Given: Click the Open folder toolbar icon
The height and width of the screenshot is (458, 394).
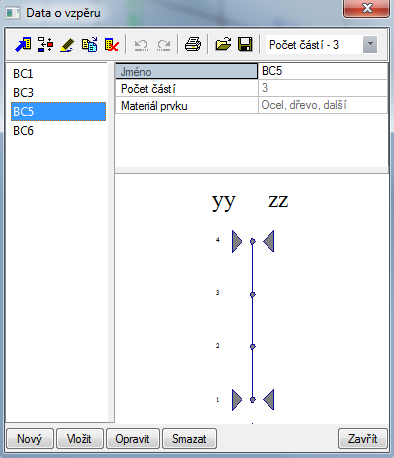Looking at the screenshot, I should [223, 44].
